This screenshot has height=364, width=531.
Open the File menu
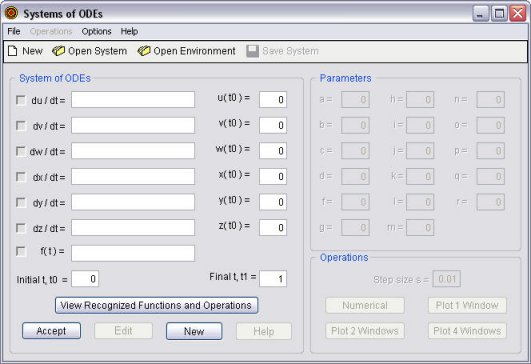pyautogui.click(x=14, y=31)
